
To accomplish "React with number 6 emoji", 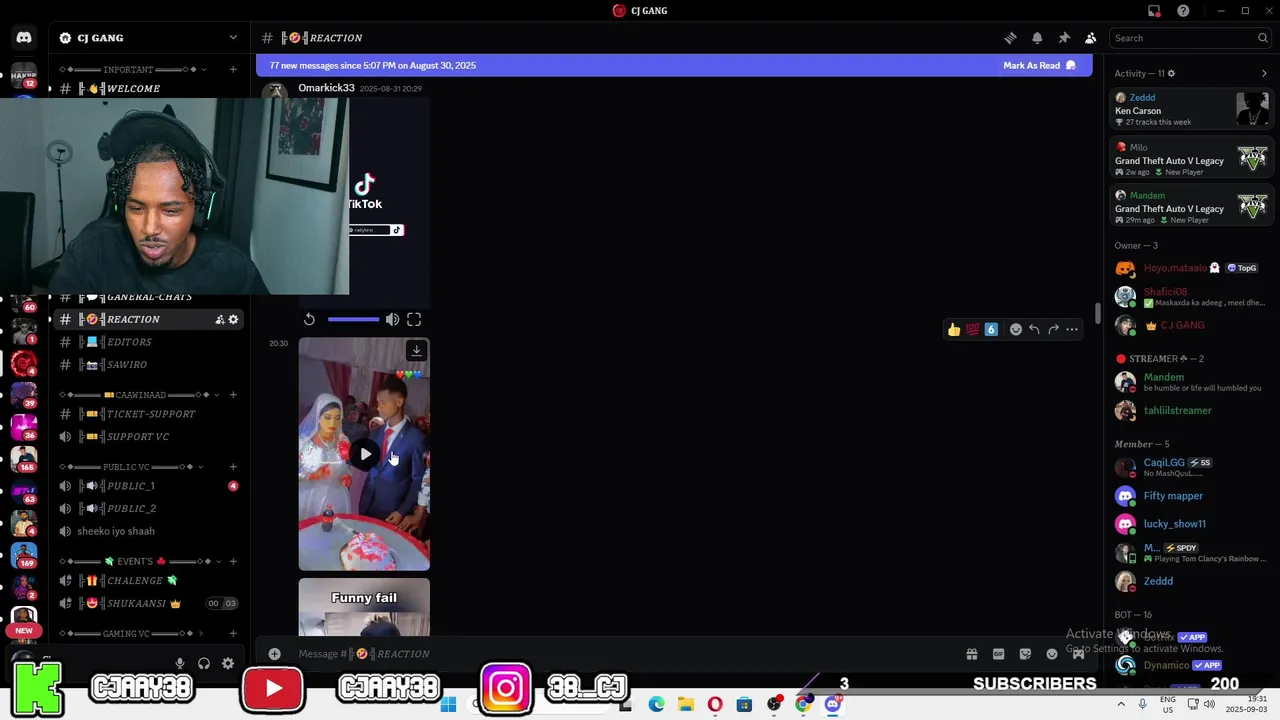I will [x=991, y=329].
